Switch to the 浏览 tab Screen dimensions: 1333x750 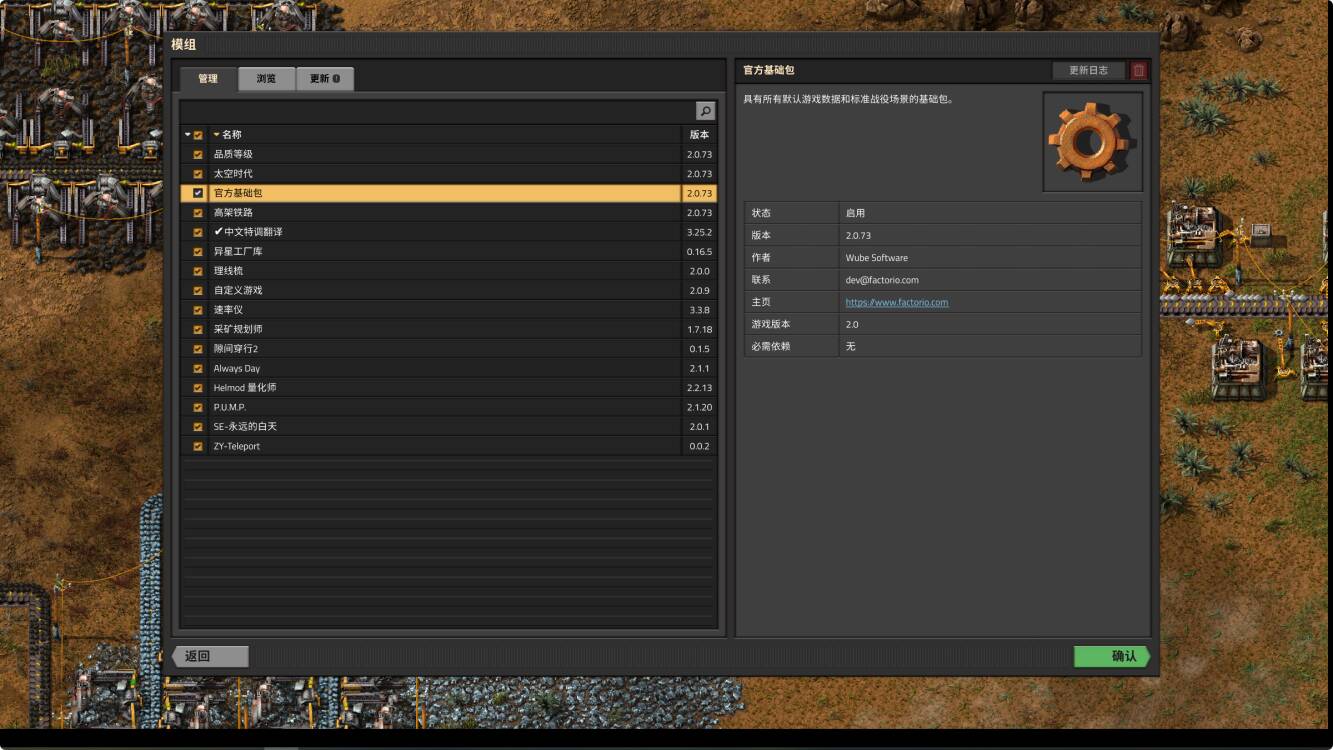pyautogui.click(x=266, y=79)
